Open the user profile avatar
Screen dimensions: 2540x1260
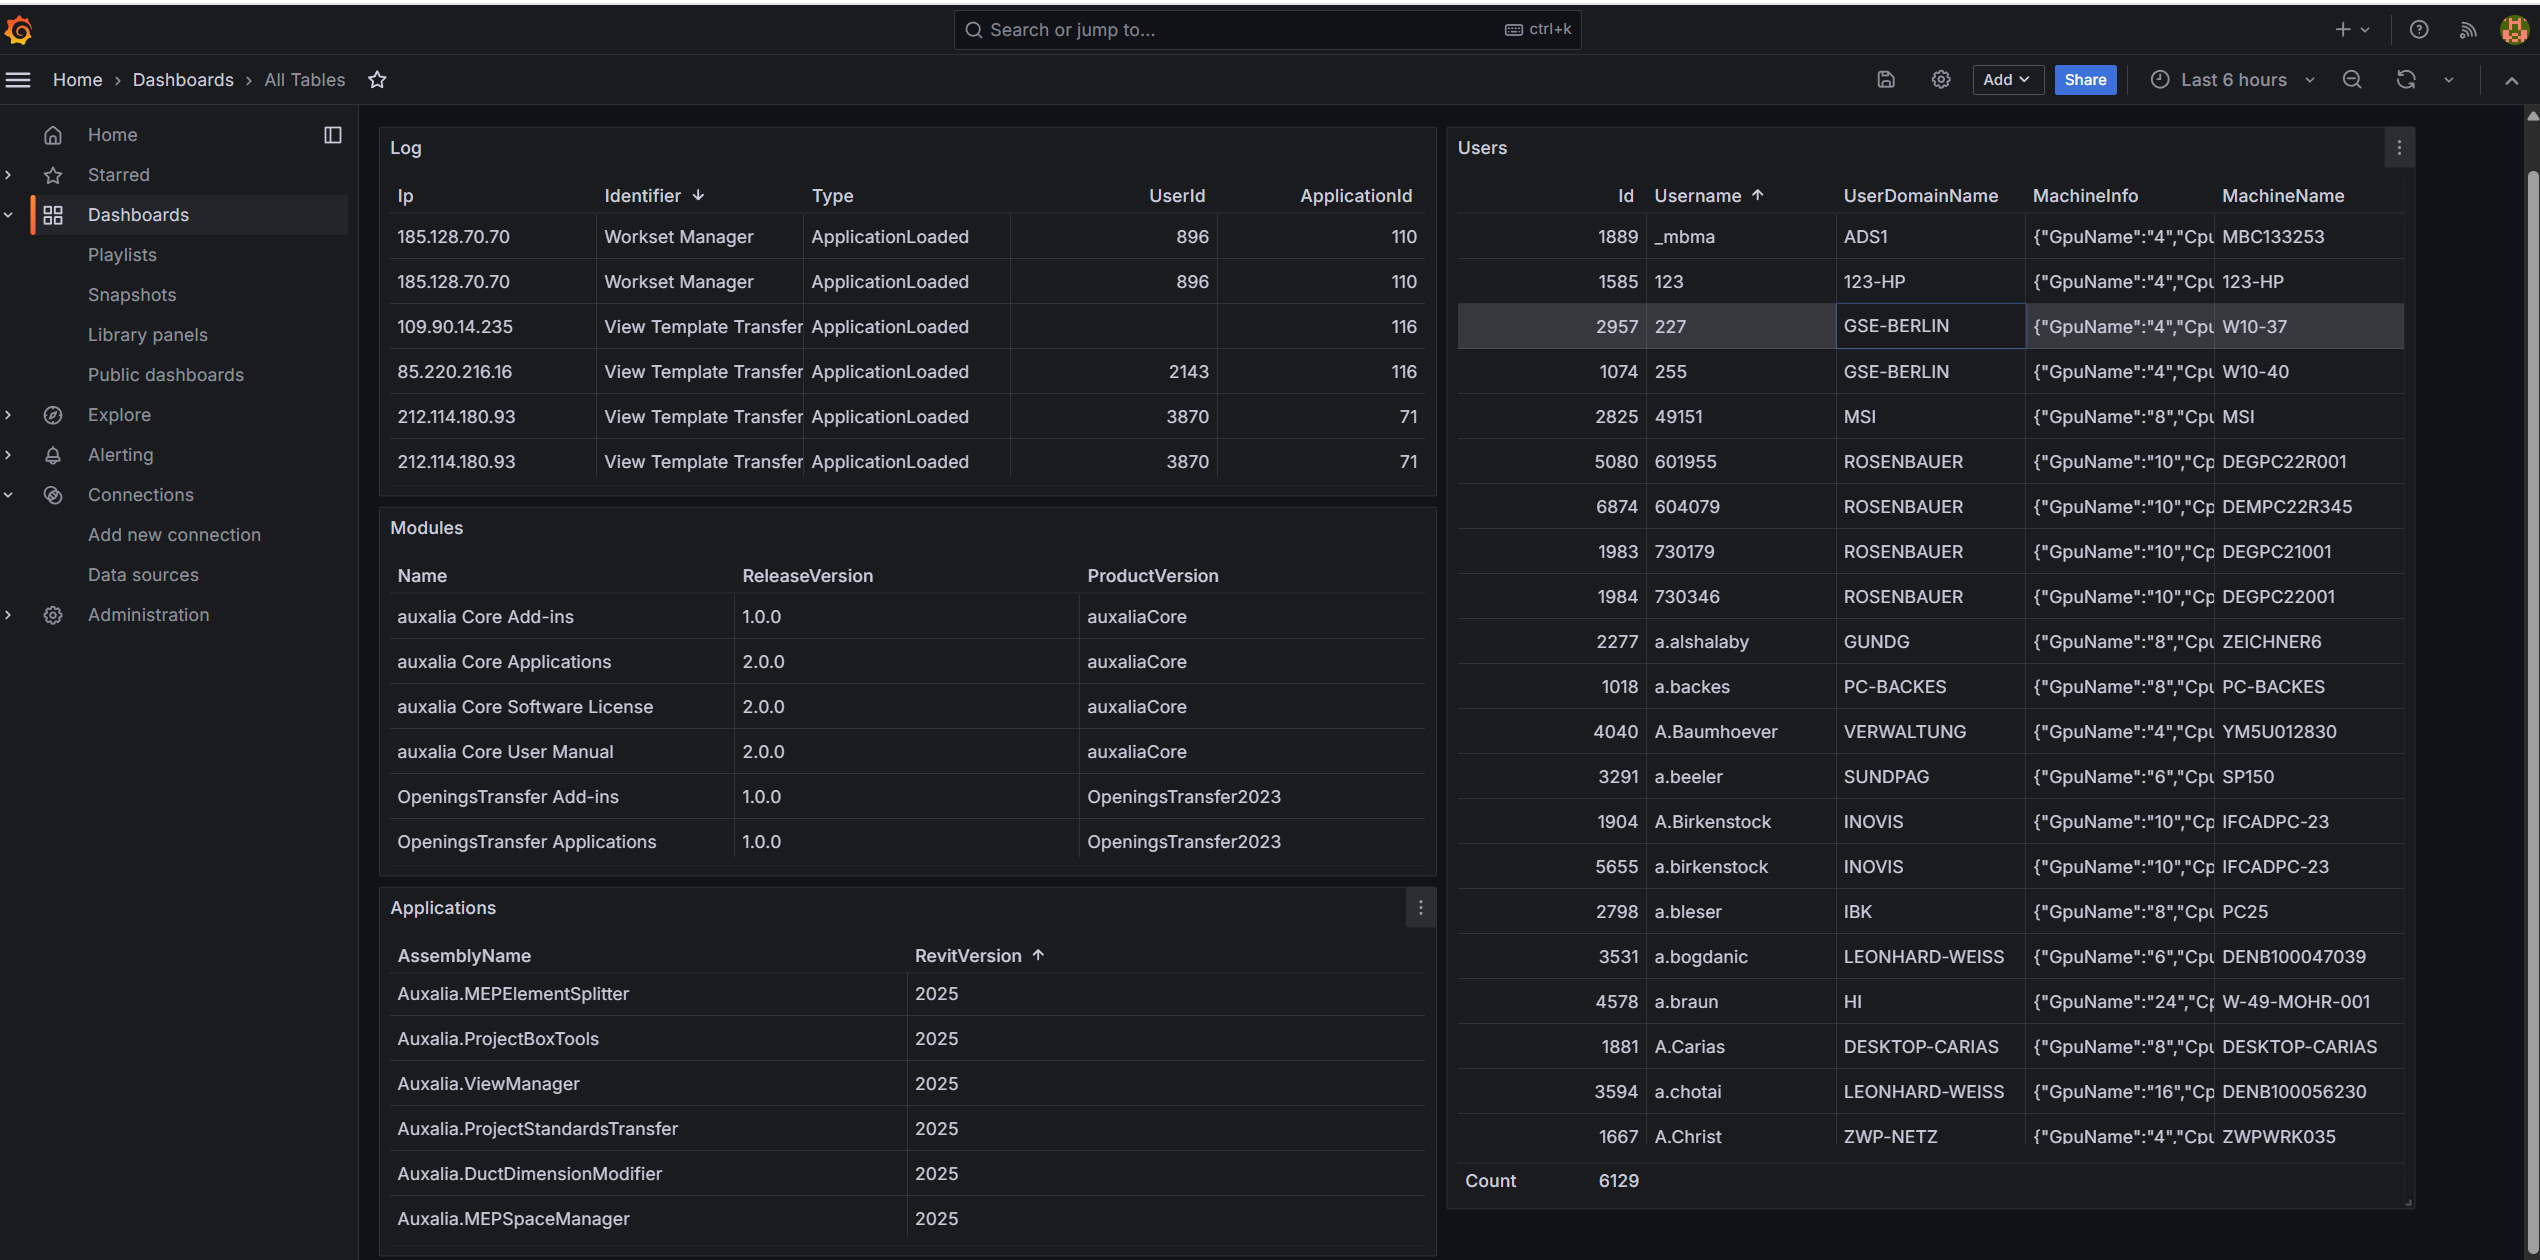pos(2514,30)
